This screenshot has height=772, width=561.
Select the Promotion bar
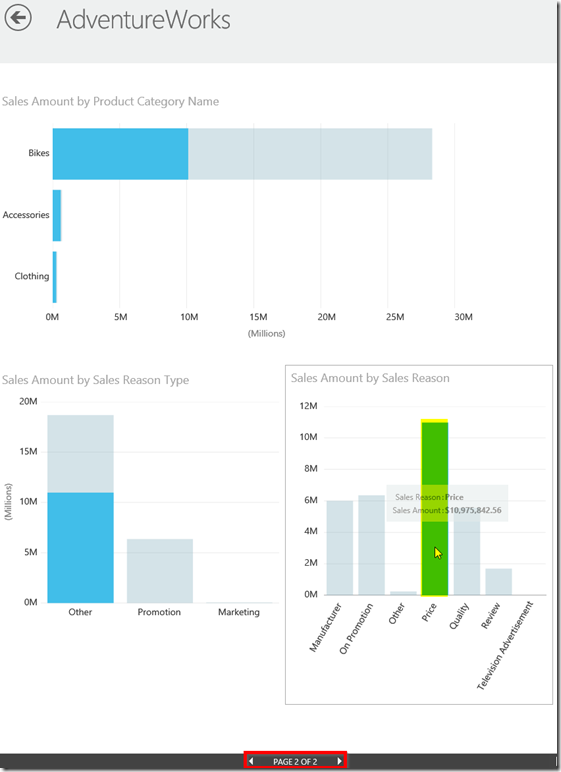point(160,571)
